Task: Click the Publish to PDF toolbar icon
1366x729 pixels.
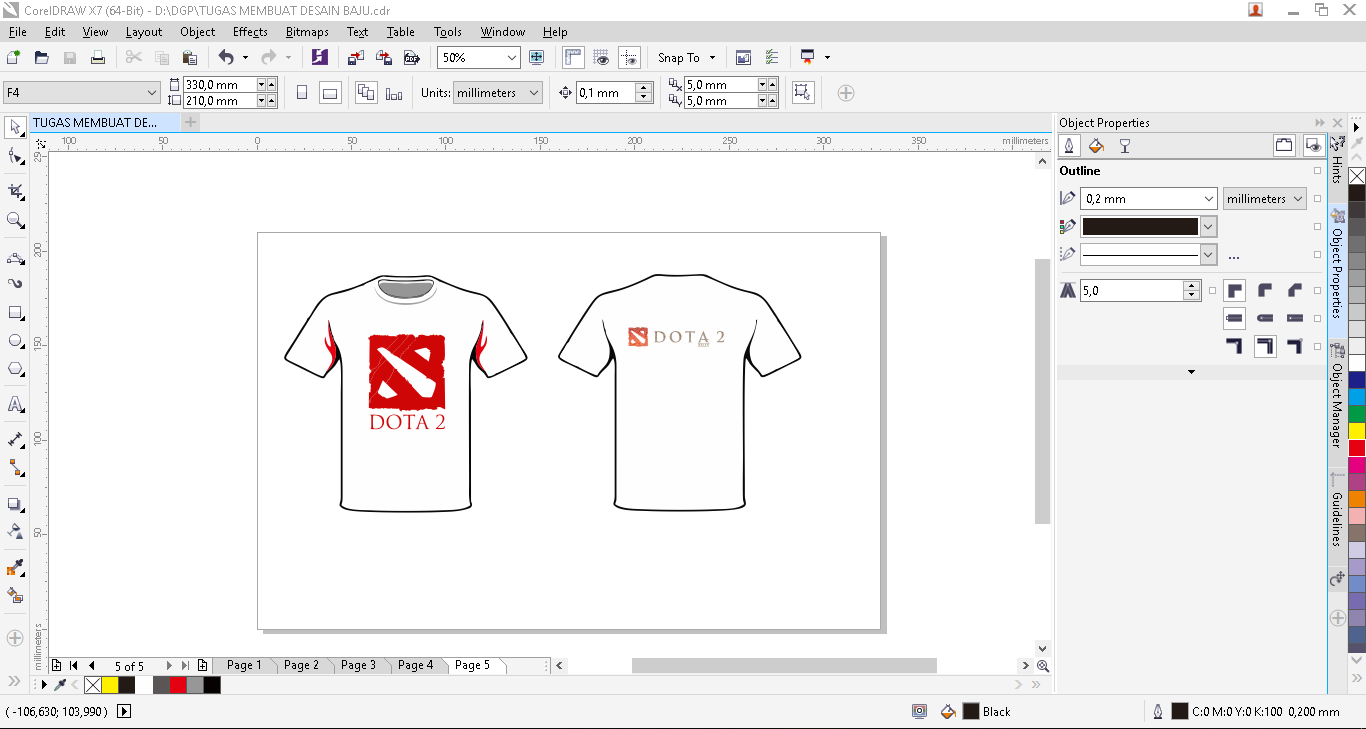Action: coord(412,57)
